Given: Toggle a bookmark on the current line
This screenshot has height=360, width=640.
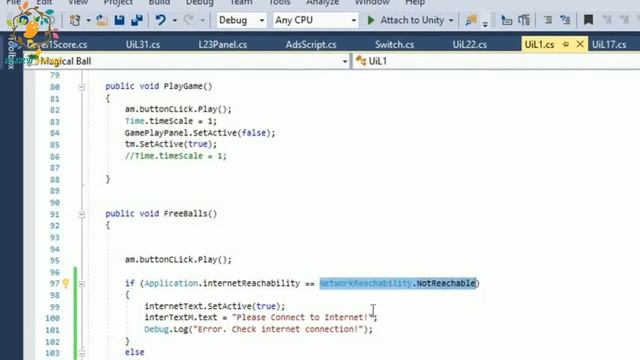Looking at the screenshot, I should click(x=588, y=20).
